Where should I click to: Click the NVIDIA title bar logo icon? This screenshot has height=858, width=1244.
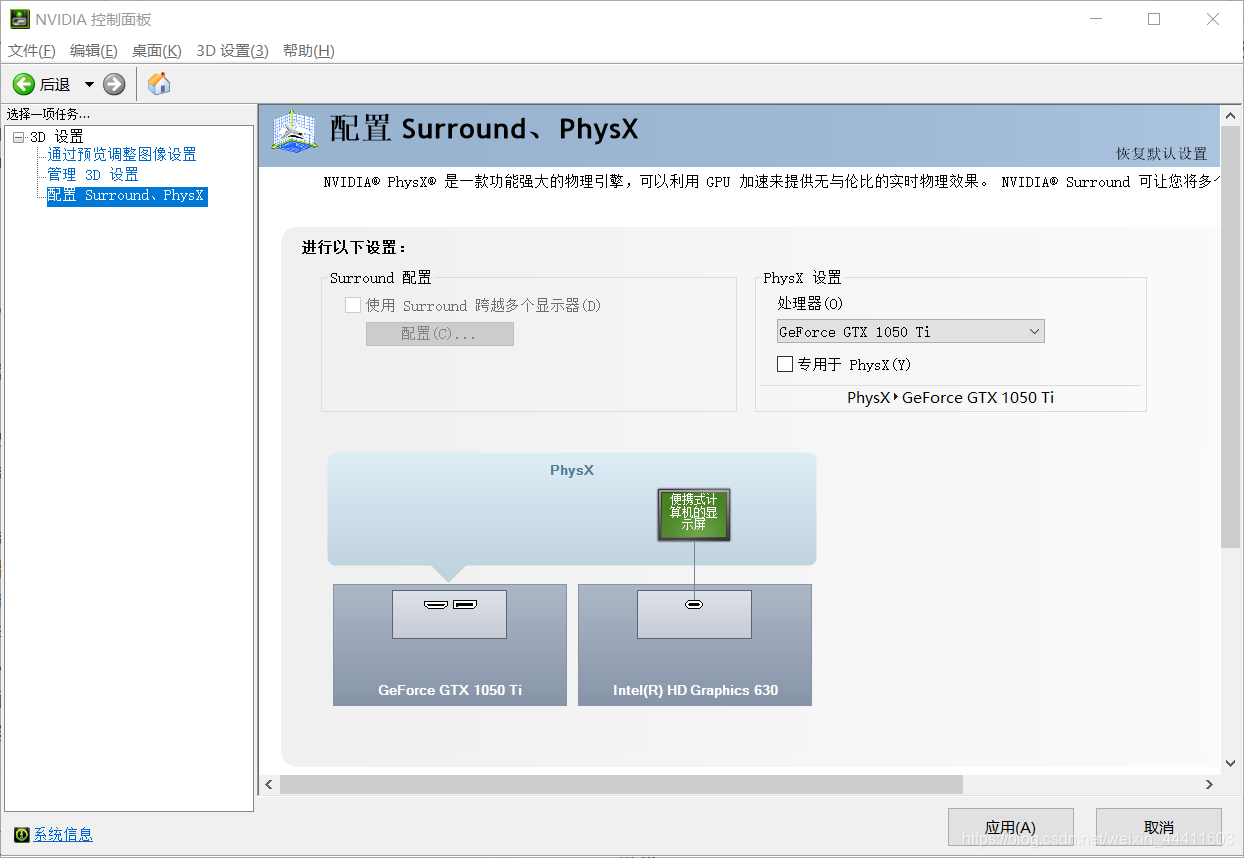[20, 19]
